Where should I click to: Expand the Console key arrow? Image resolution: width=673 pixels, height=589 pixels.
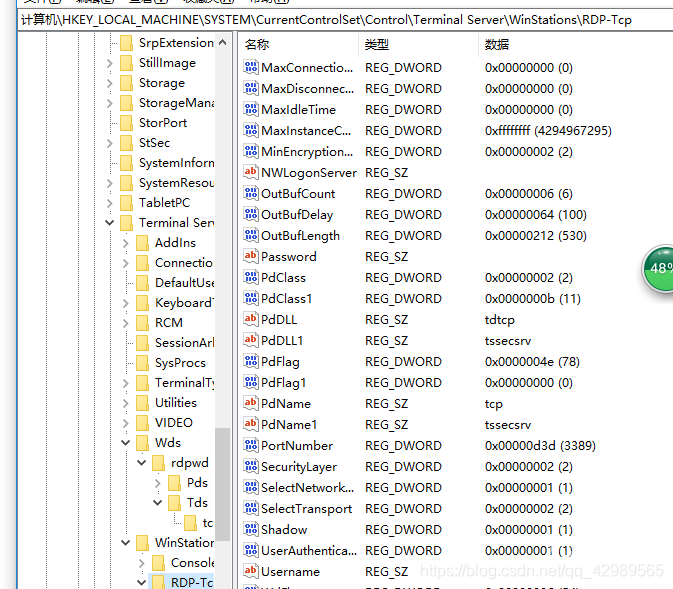click(142, 563)
